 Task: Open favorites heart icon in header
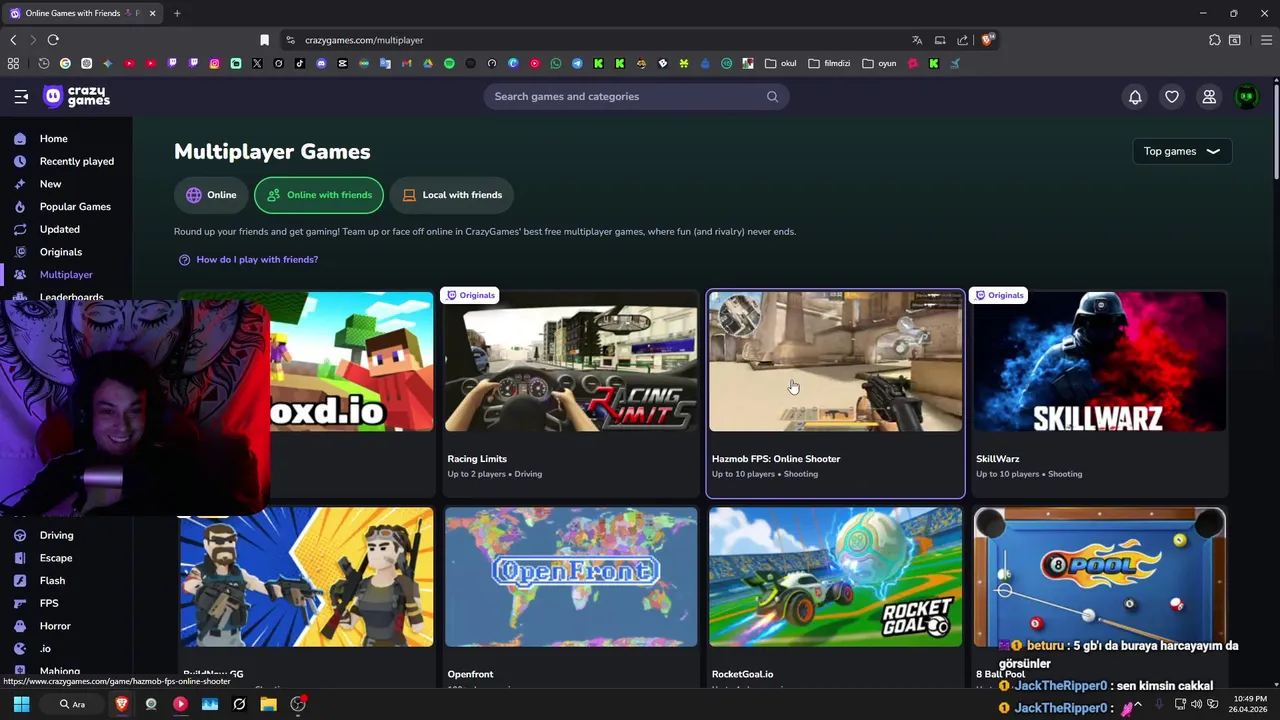click(x=1172, y=97)
